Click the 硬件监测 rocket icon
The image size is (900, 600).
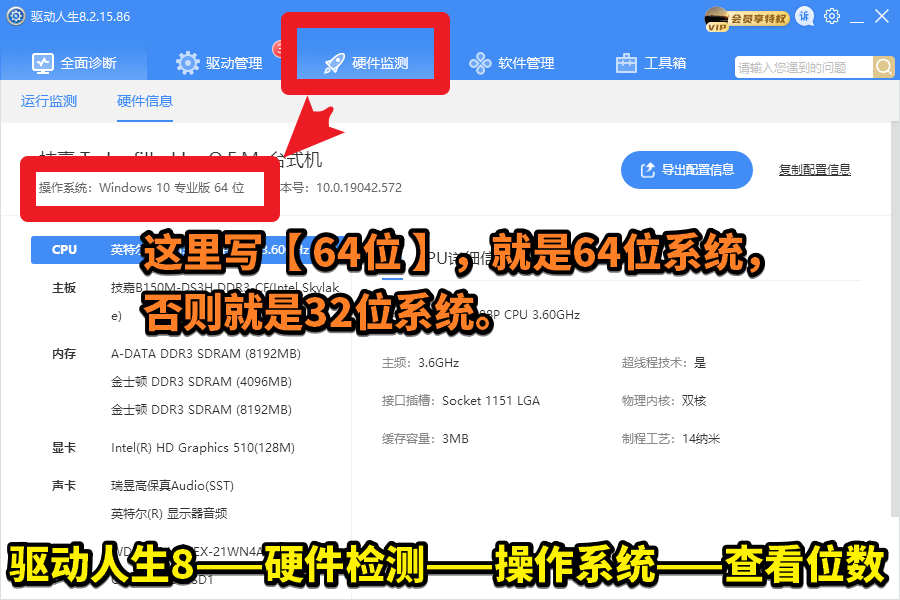point(334,64)
